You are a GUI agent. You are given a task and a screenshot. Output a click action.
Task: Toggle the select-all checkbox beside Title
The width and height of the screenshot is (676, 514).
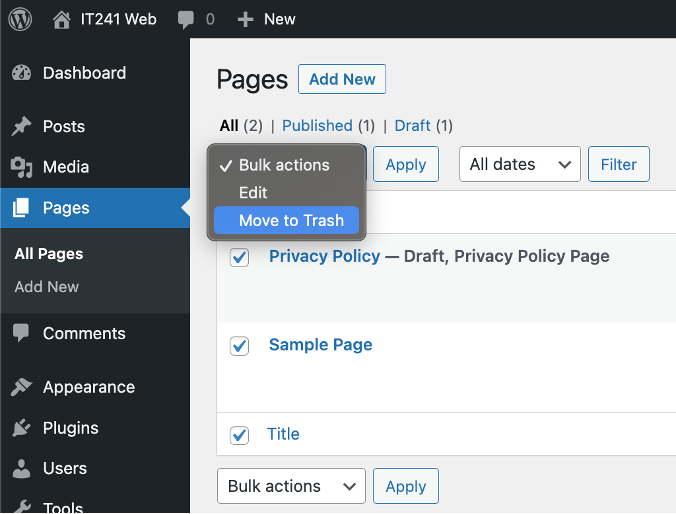point(239,435)
